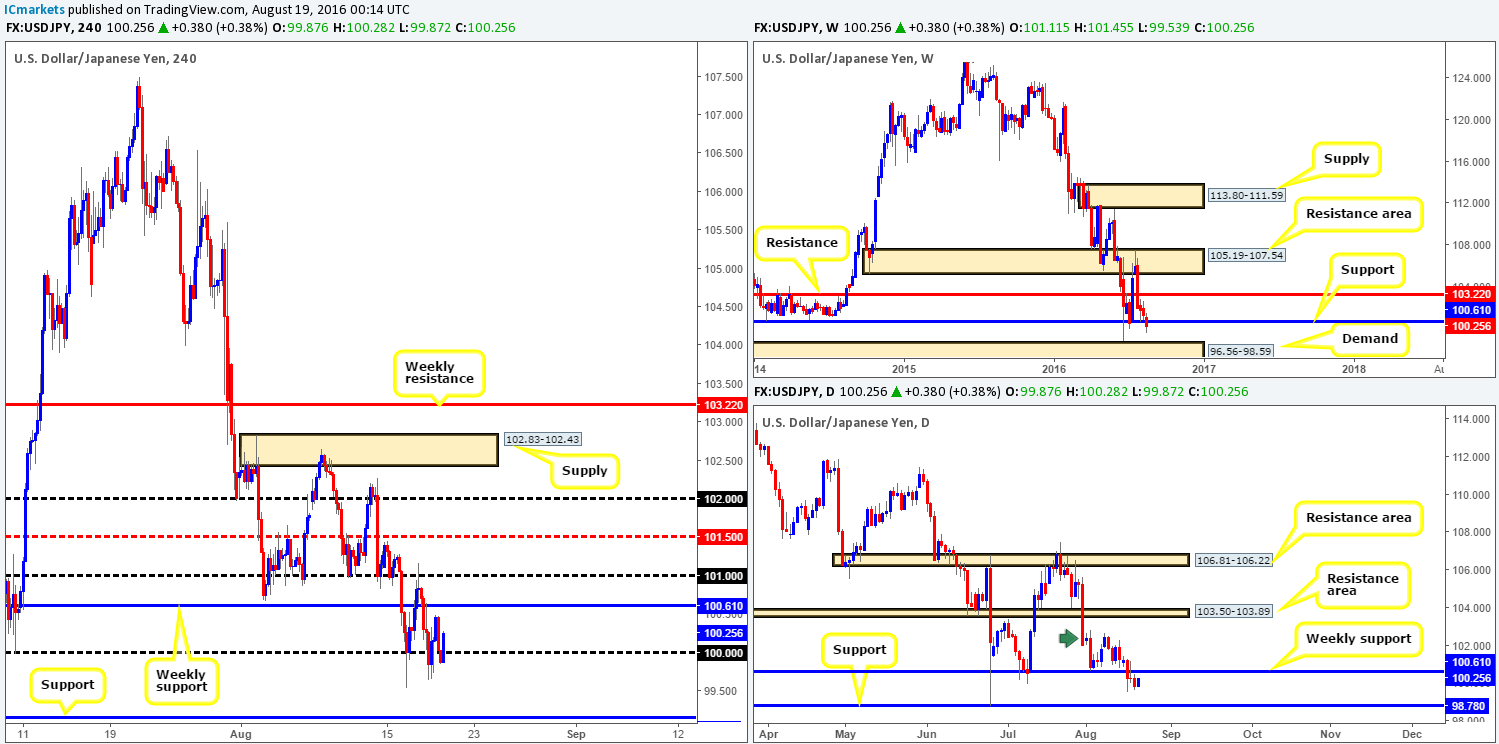Click the red 101.500 price tag
The image size is (1499, 744).
tap(720, 537)
